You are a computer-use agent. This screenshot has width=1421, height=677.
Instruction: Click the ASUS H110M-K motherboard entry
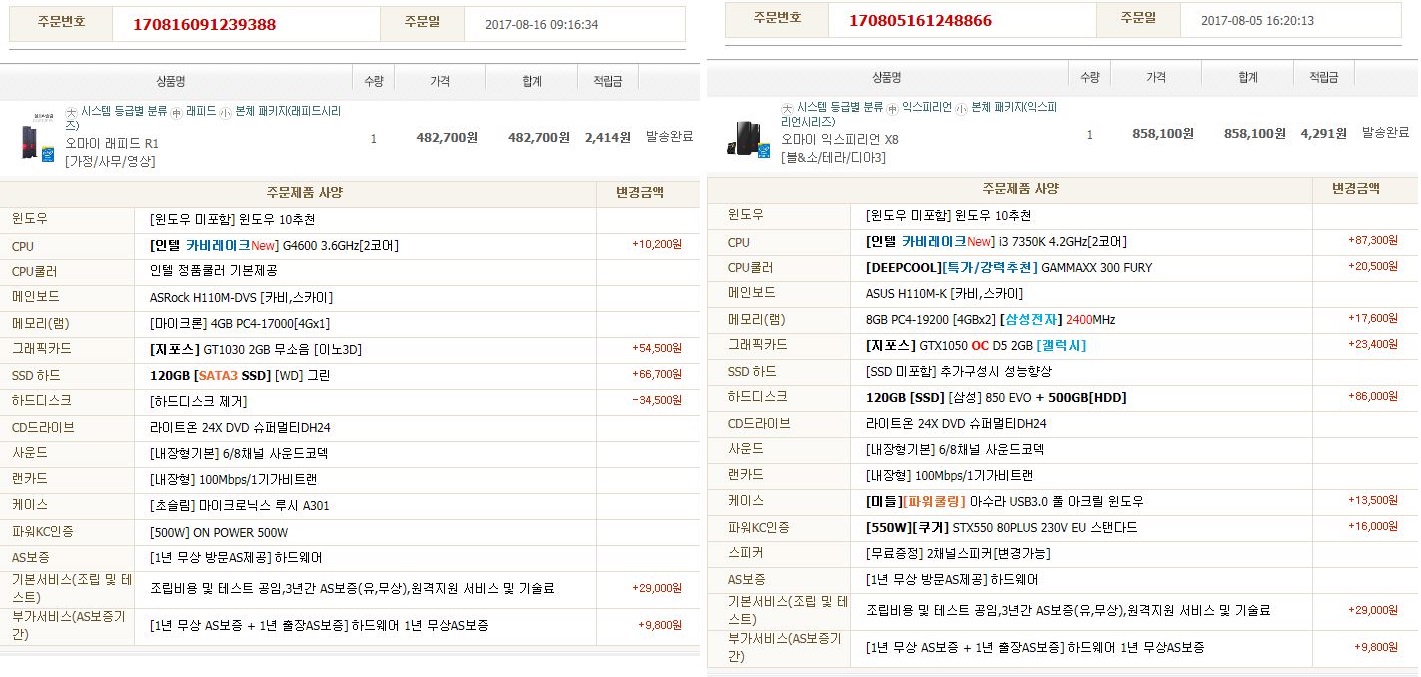pyautogui.click(x=944, y=293)
